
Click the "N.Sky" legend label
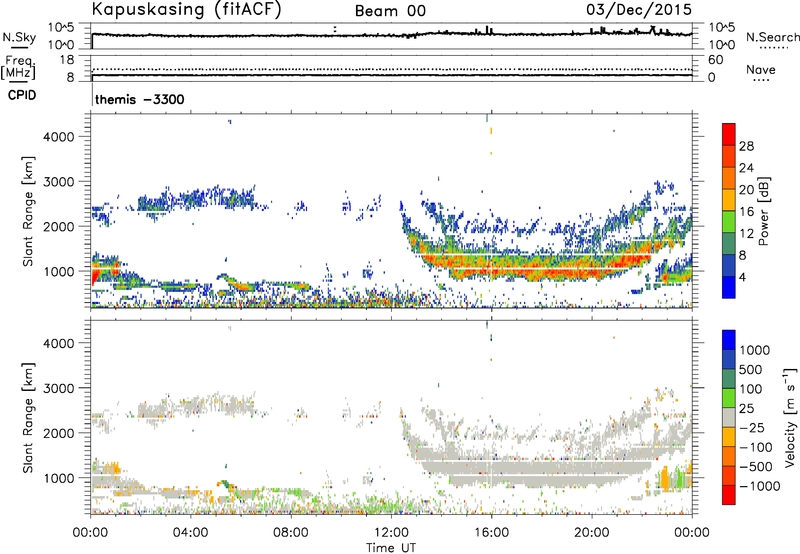click(19, 37)
